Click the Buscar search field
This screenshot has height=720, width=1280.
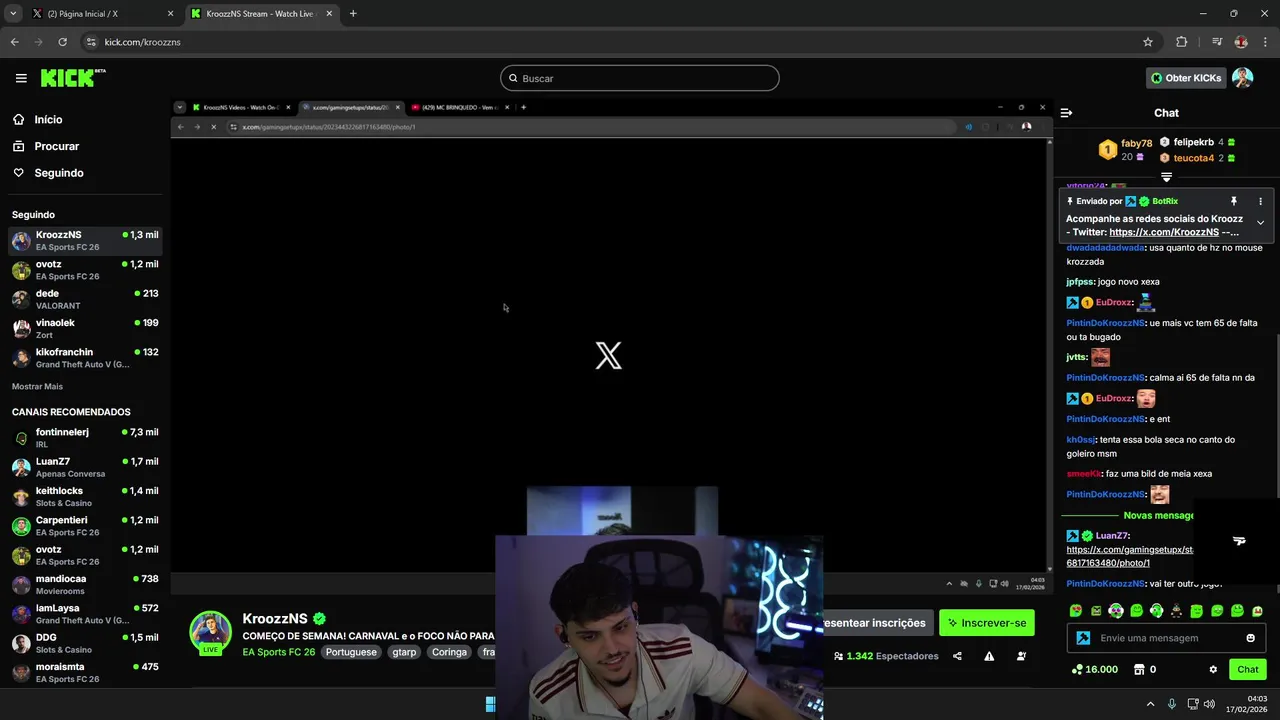pyautogui.click(x=640, y=78)
